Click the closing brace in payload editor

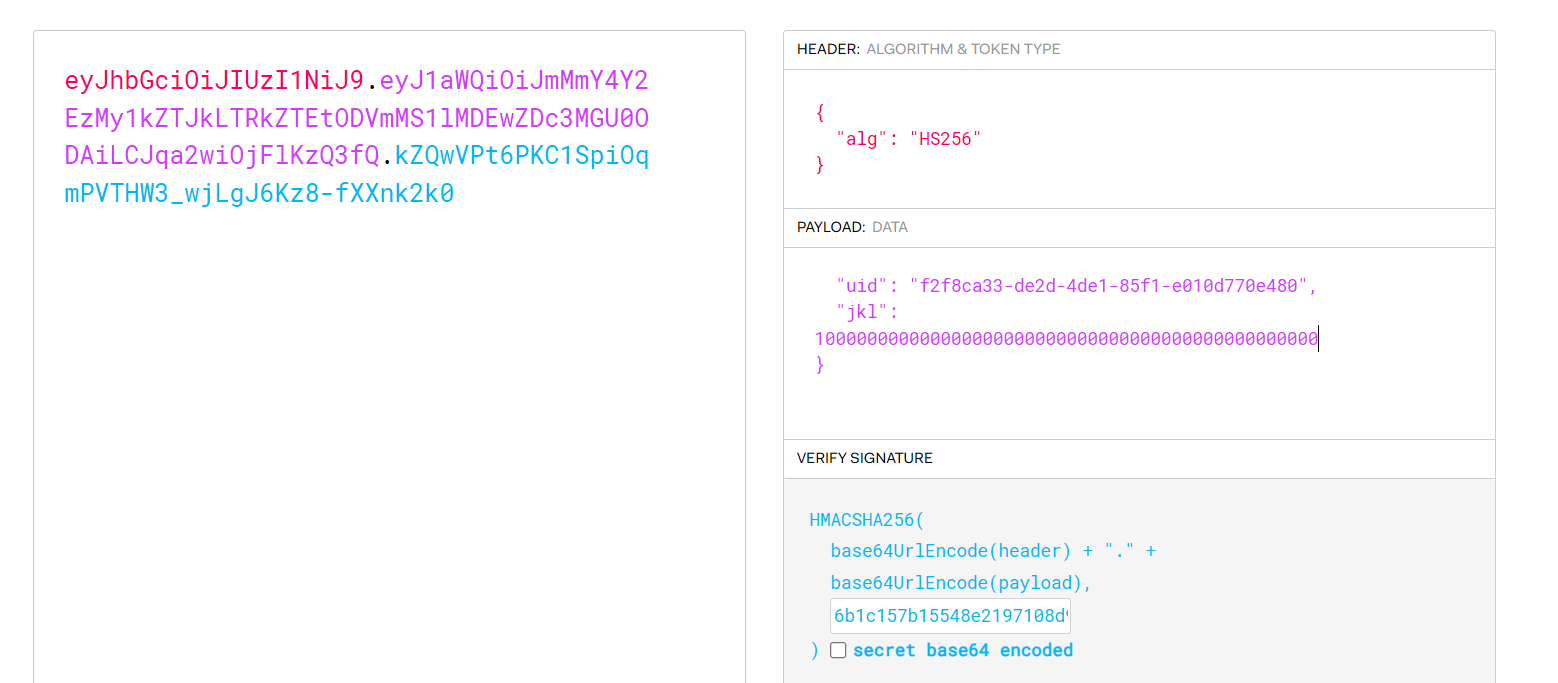(x=820, y=366)
